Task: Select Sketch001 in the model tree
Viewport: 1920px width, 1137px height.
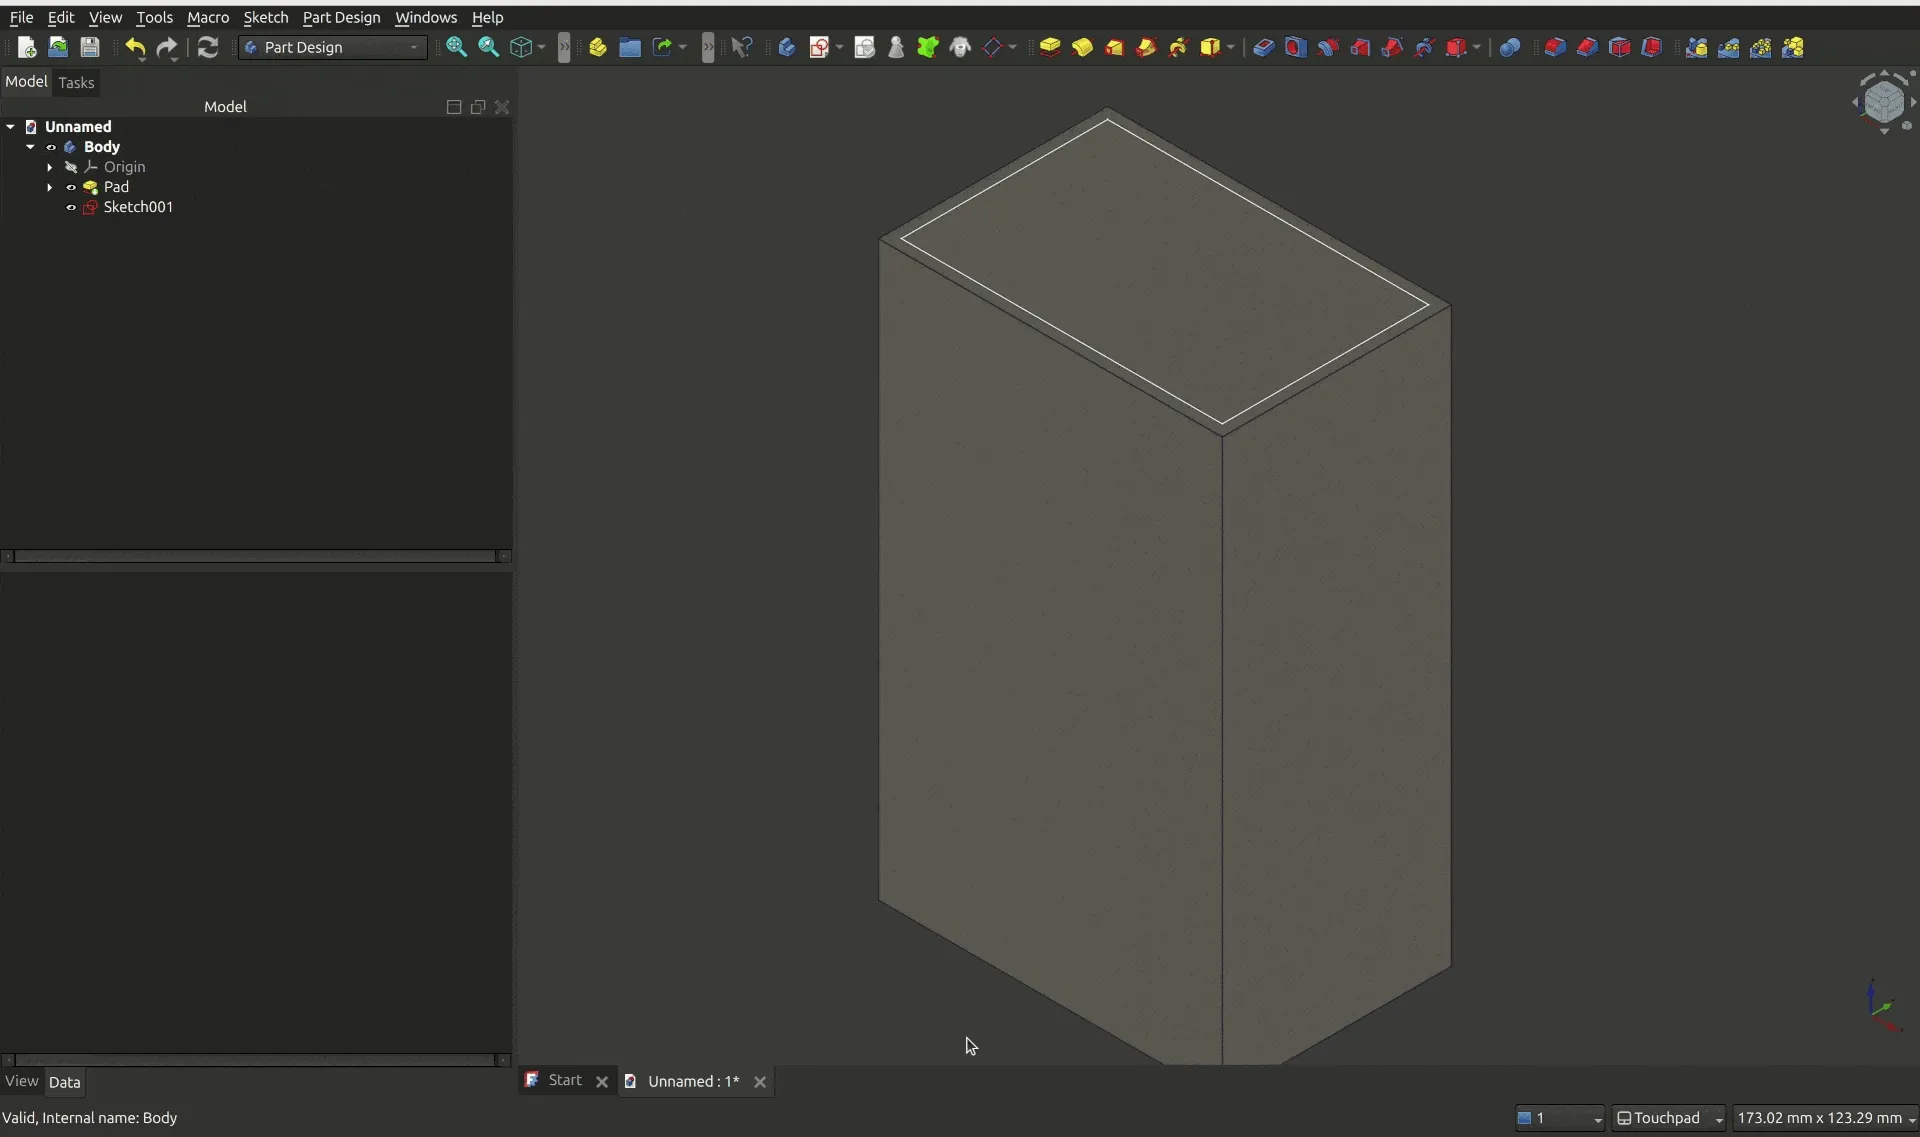Action: [138, 207]
